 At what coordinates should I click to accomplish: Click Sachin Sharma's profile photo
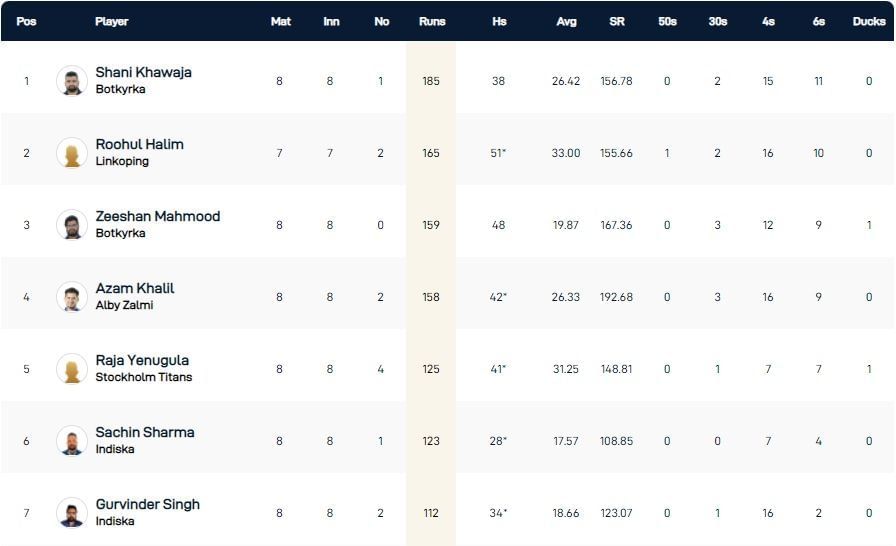click(x=72, y=441)
